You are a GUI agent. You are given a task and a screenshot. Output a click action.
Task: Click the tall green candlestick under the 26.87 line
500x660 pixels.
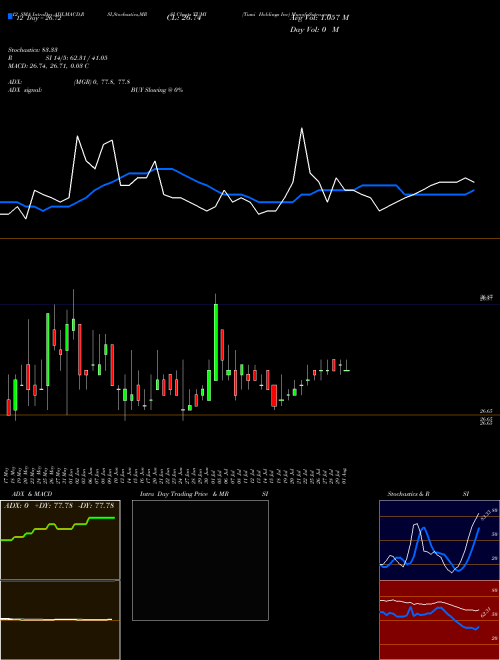pos(216,342)
